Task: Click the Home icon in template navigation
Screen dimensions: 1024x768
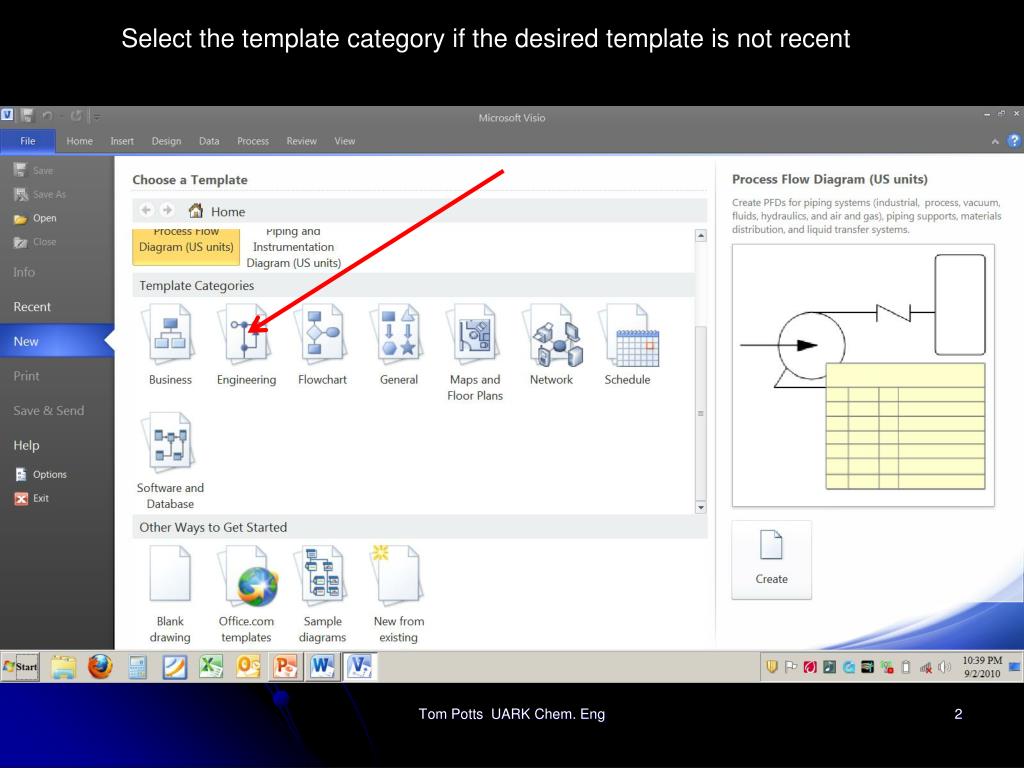Action: click(195, 210)
